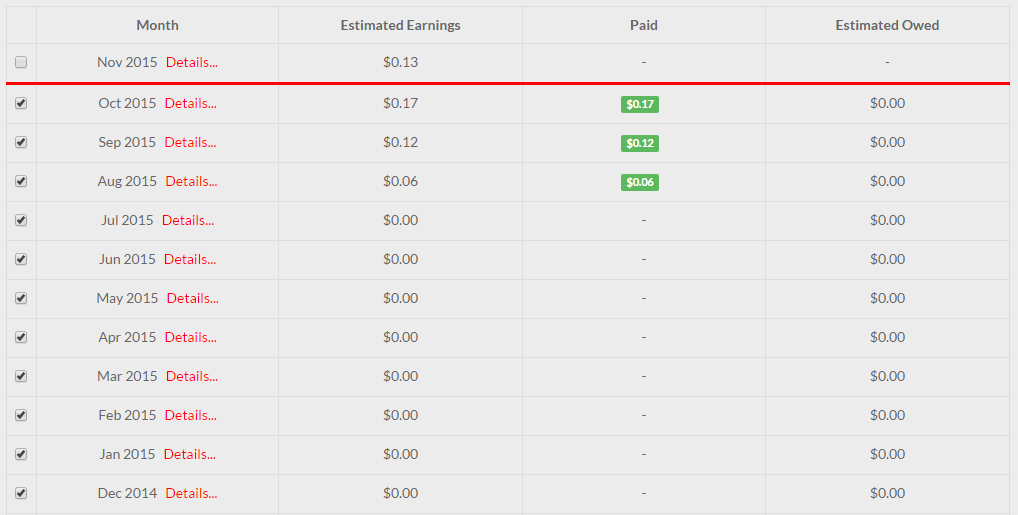Toggle the Dec 2014 checkbox
Screen dimensions: 1018x515
pyautogui.click(x=21, y=493)
